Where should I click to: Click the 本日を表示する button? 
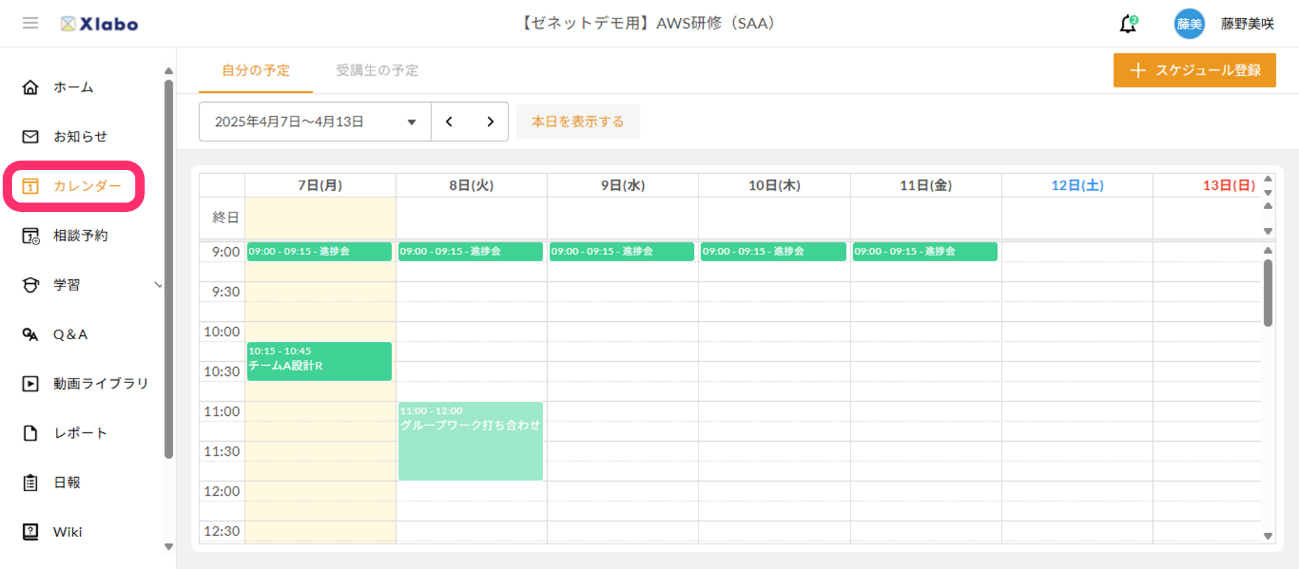577,122
